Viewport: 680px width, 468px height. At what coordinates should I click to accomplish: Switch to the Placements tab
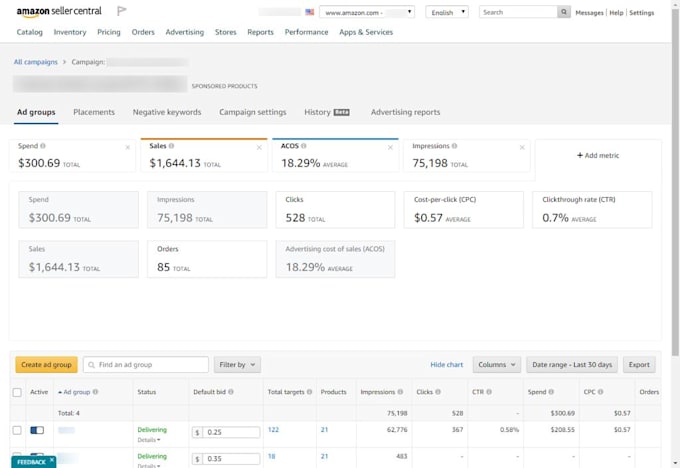coord(94,112)
